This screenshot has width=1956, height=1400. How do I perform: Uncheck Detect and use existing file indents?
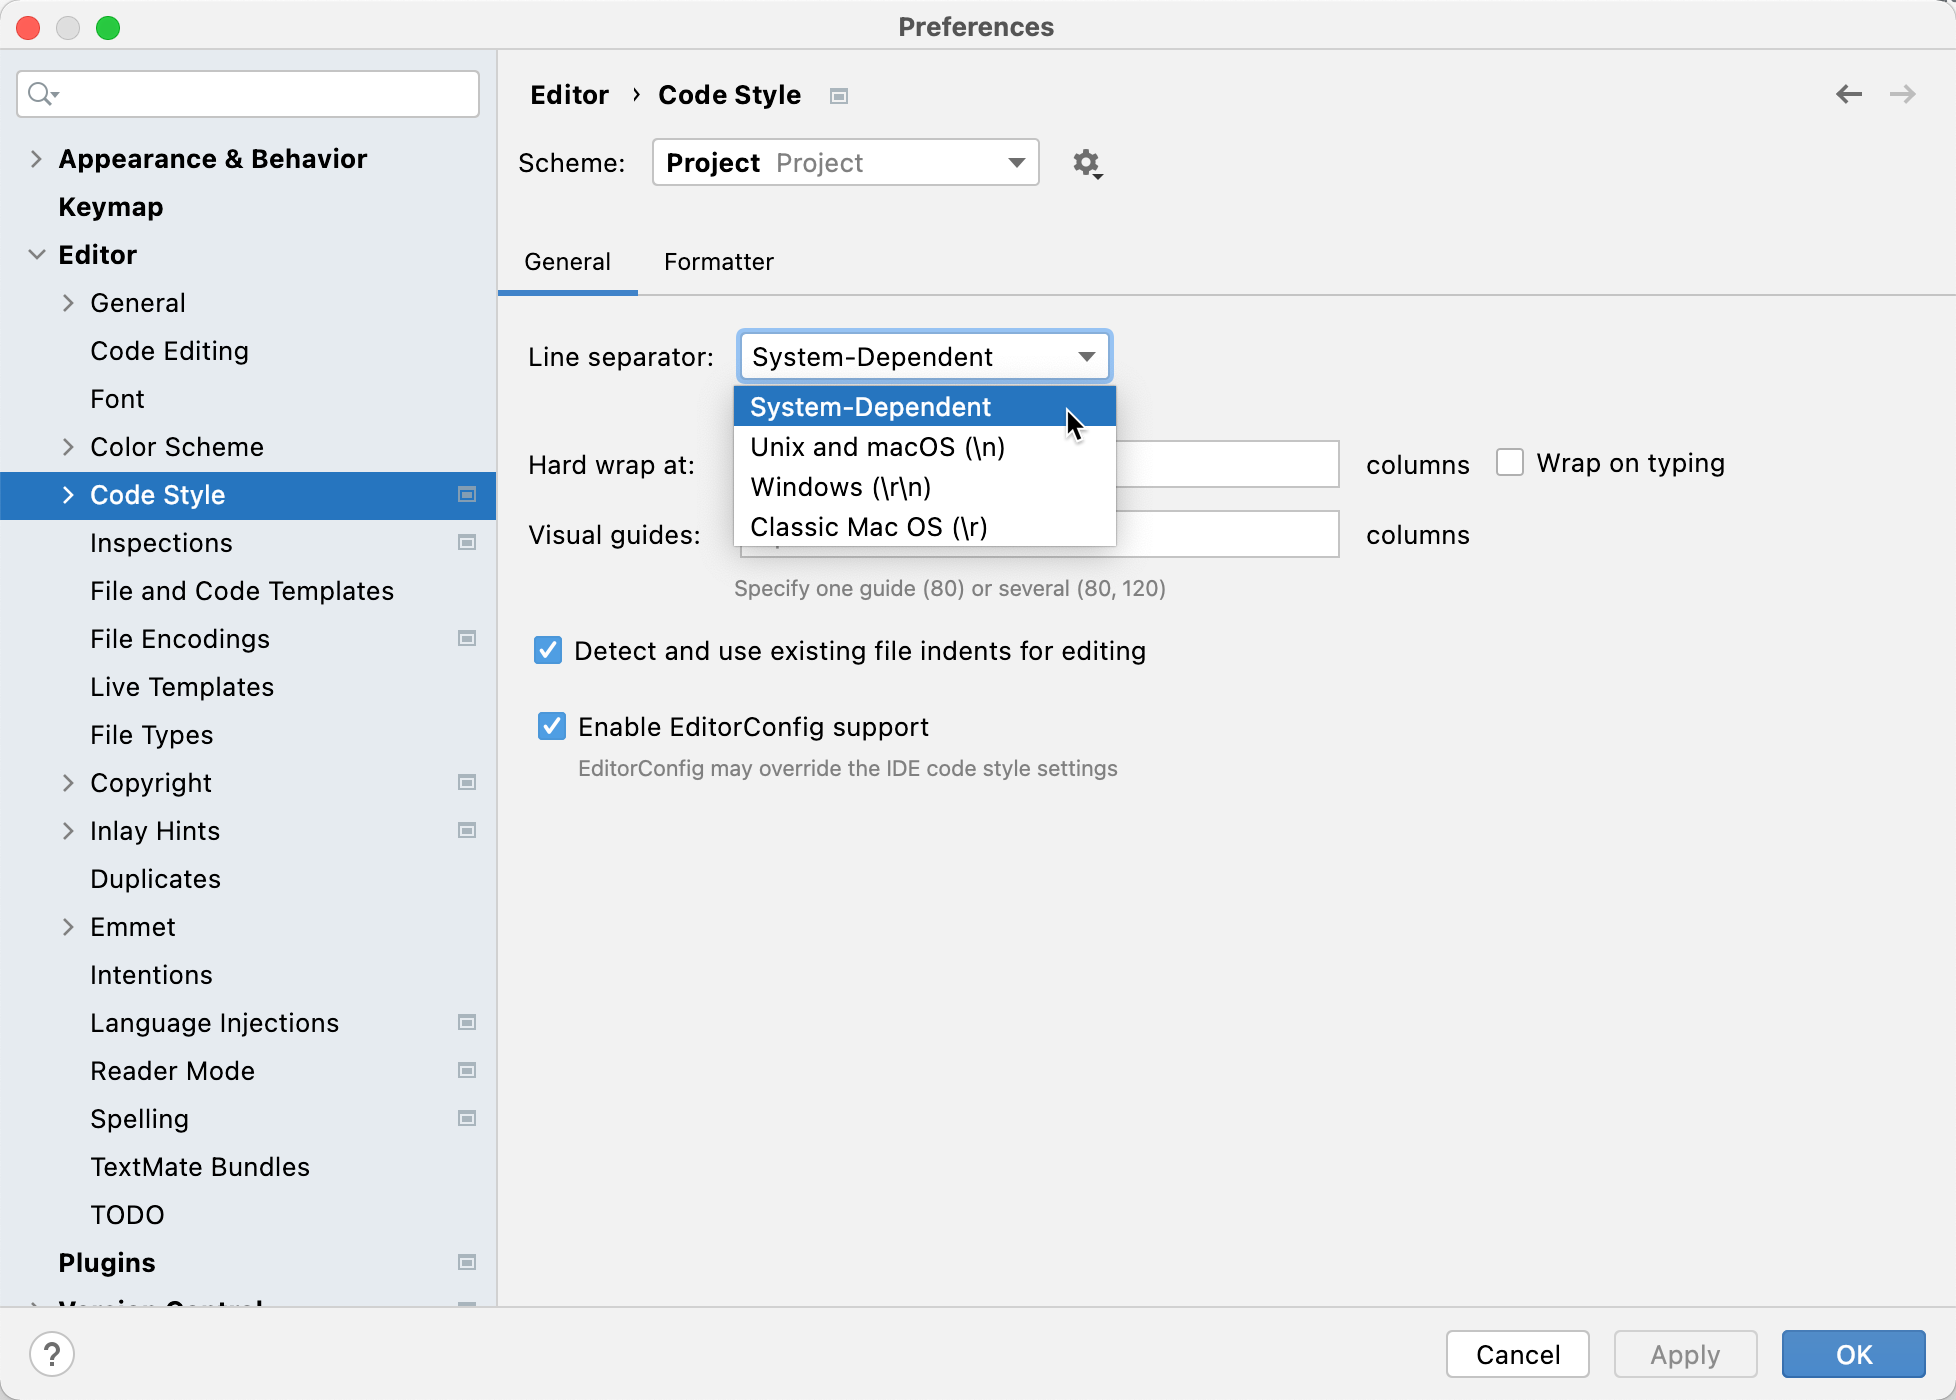[x=547, y=650]
